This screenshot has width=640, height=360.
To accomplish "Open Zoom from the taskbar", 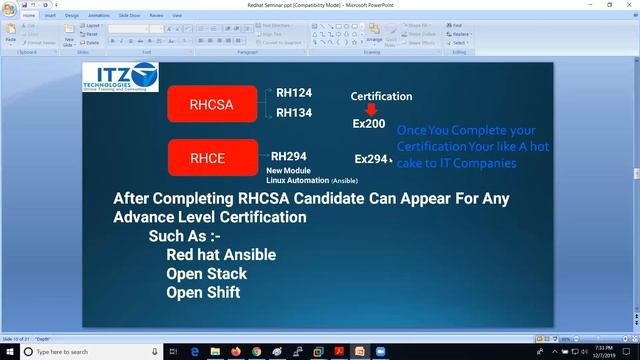I will (x=380, y=351).
